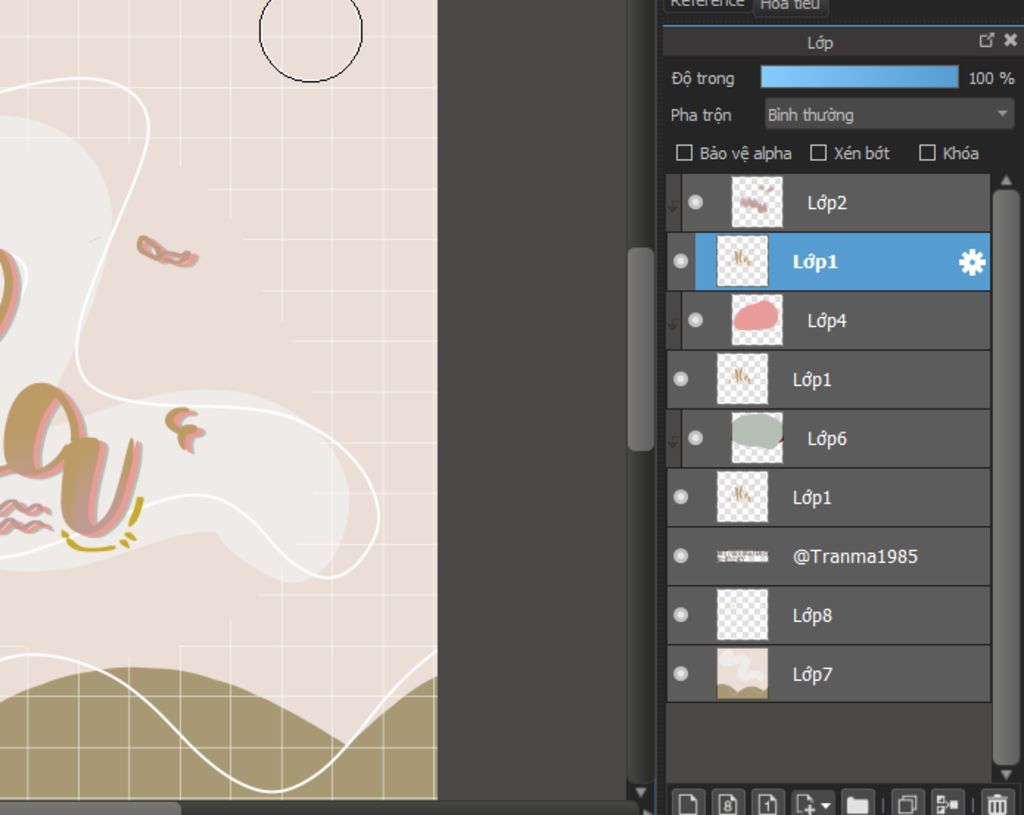The height and width of the screenshot is (815, 1024).
Task: Click the grey-green Lớp6 layer thumbnail
Action: [x=757, y=438]
